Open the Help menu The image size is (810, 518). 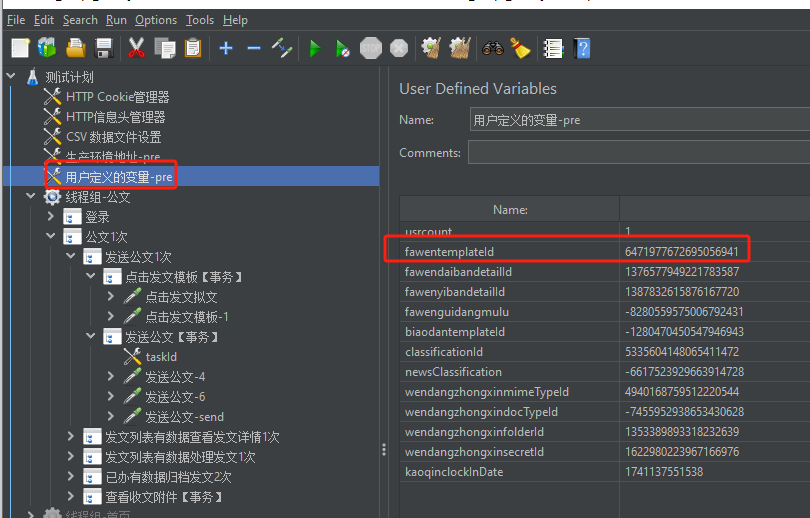(236, 20)
